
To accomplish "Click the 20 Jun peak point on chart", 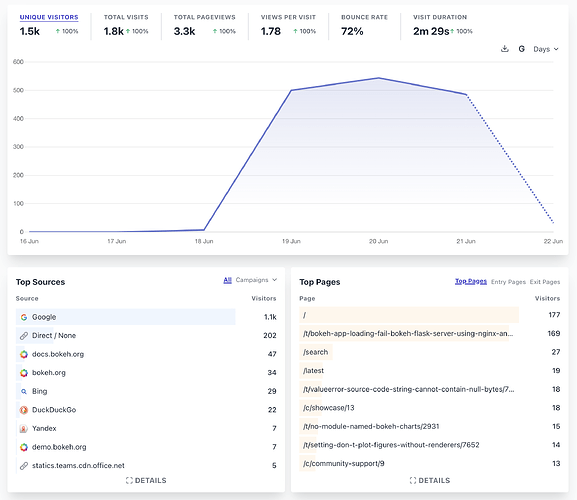I will (x=379, y=78).
